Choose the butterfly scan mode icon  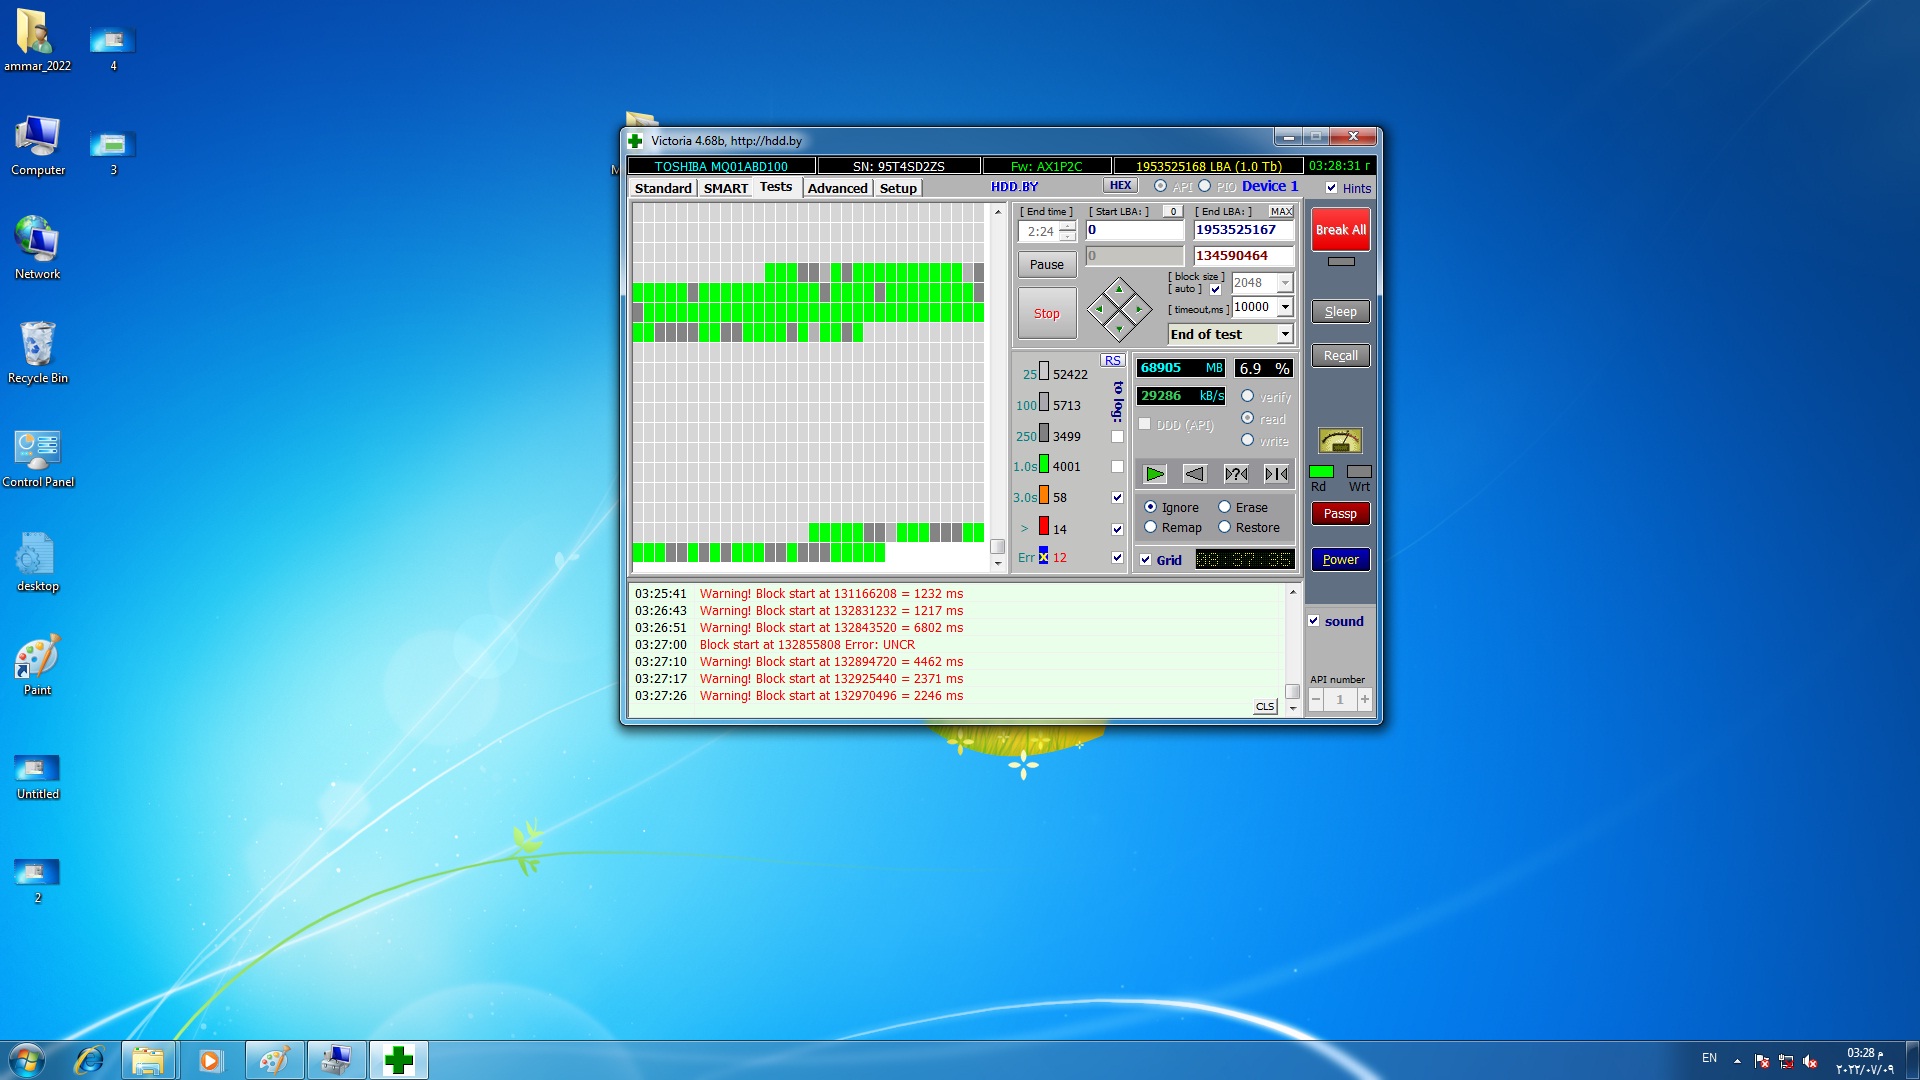coord(1276,474)
